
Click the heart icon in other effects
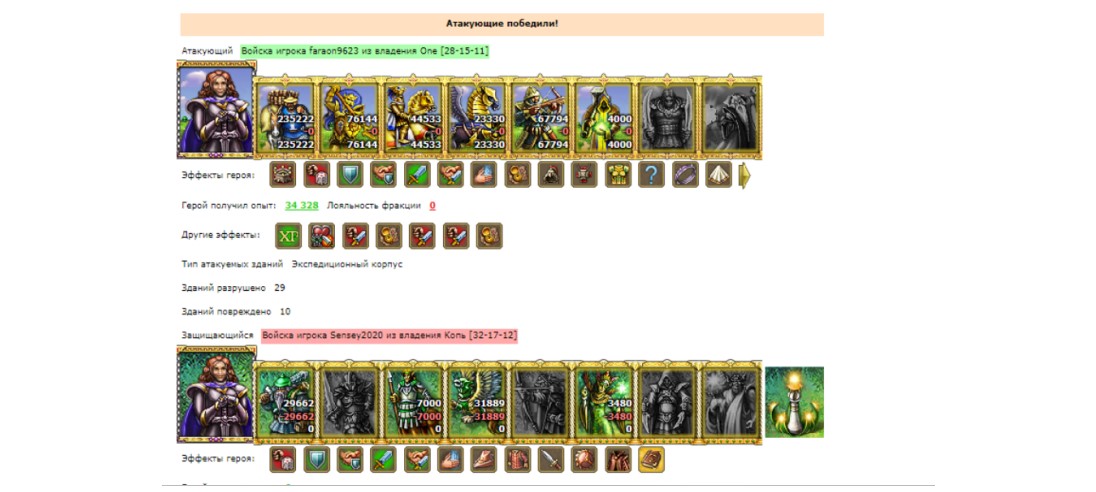(x=322, y=236)
